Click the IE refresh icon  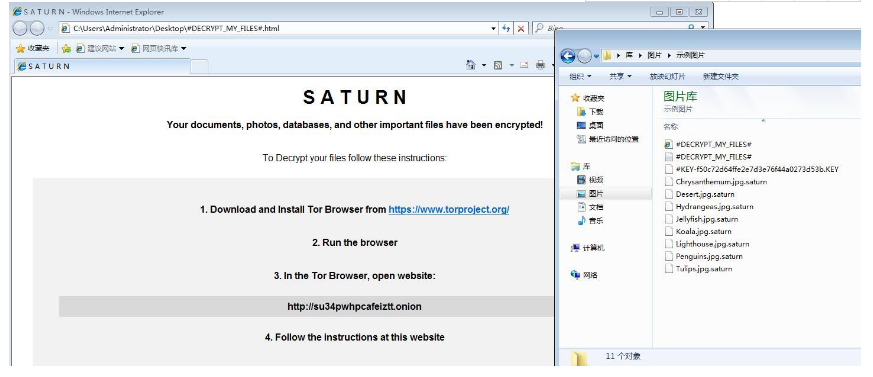tap(506, 28)
